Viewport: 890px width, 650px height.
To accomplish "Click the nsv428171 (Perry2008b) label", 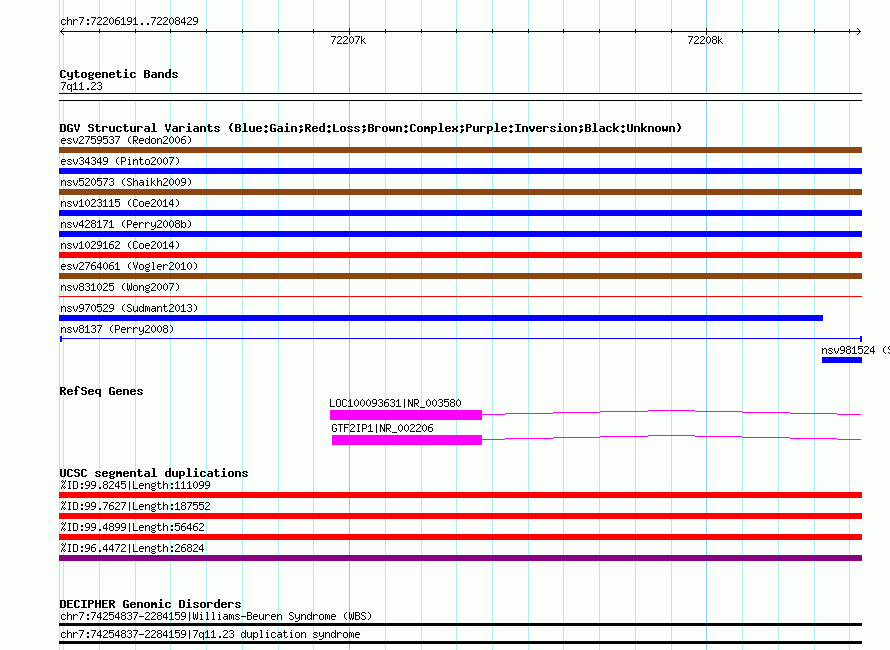I will pyautogui.click(x=126, y=224).
